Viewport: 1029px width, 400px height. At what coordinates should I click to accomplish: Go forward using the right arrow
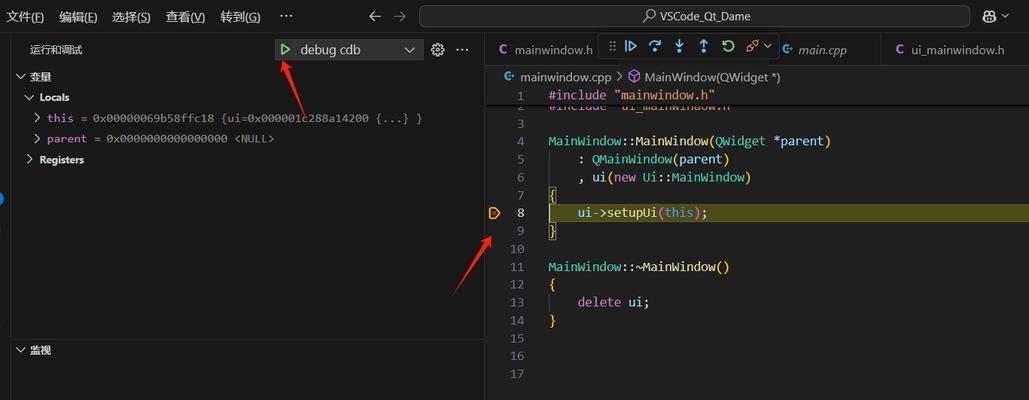click(399, 16)
